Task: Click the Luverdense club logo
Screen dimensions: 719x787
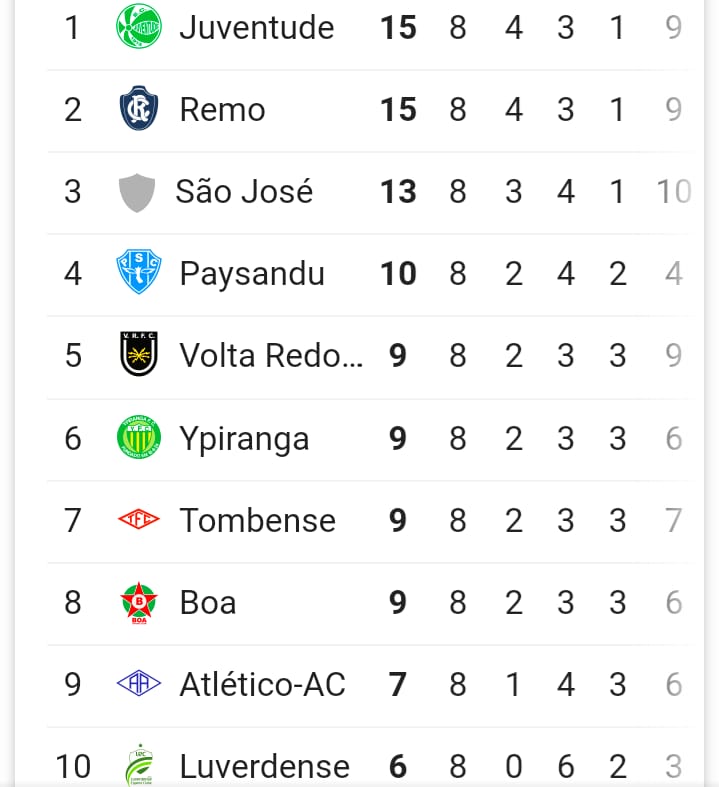Action: point(138,766)
